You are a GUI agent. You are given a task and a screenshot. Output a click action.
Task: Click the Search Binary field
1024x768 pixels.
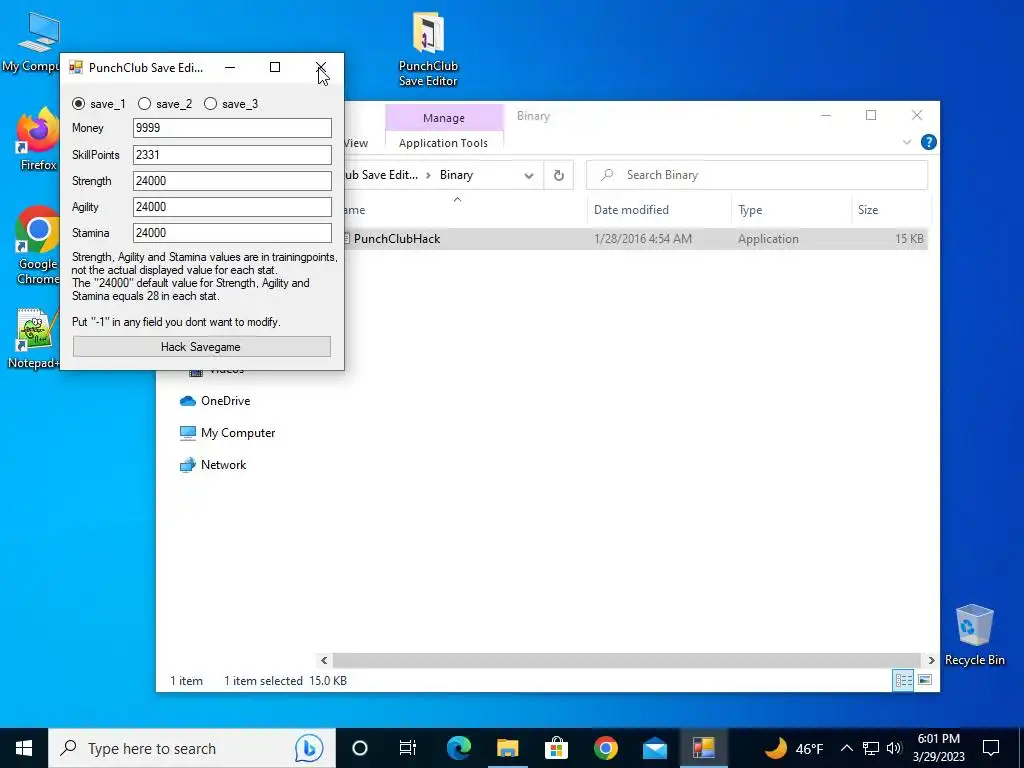tap(758, 175)
